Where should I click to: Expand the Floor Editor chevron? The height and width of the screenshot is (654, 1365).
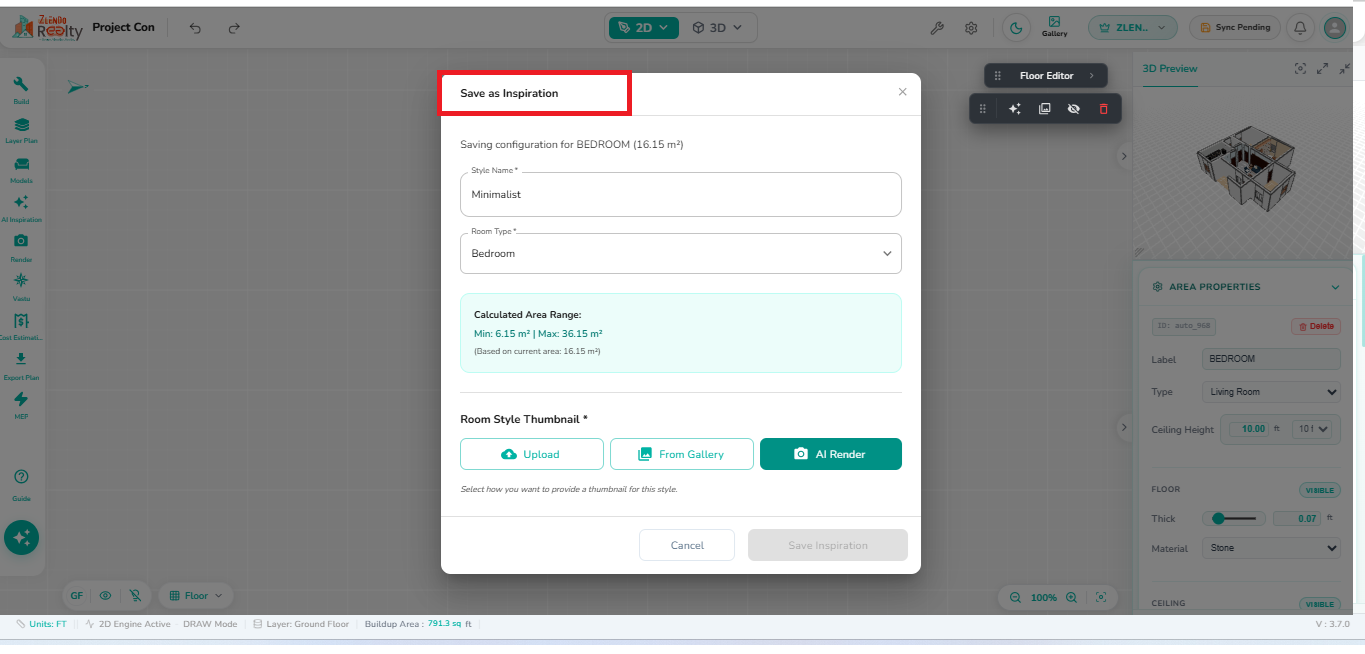coord(1091,76)
